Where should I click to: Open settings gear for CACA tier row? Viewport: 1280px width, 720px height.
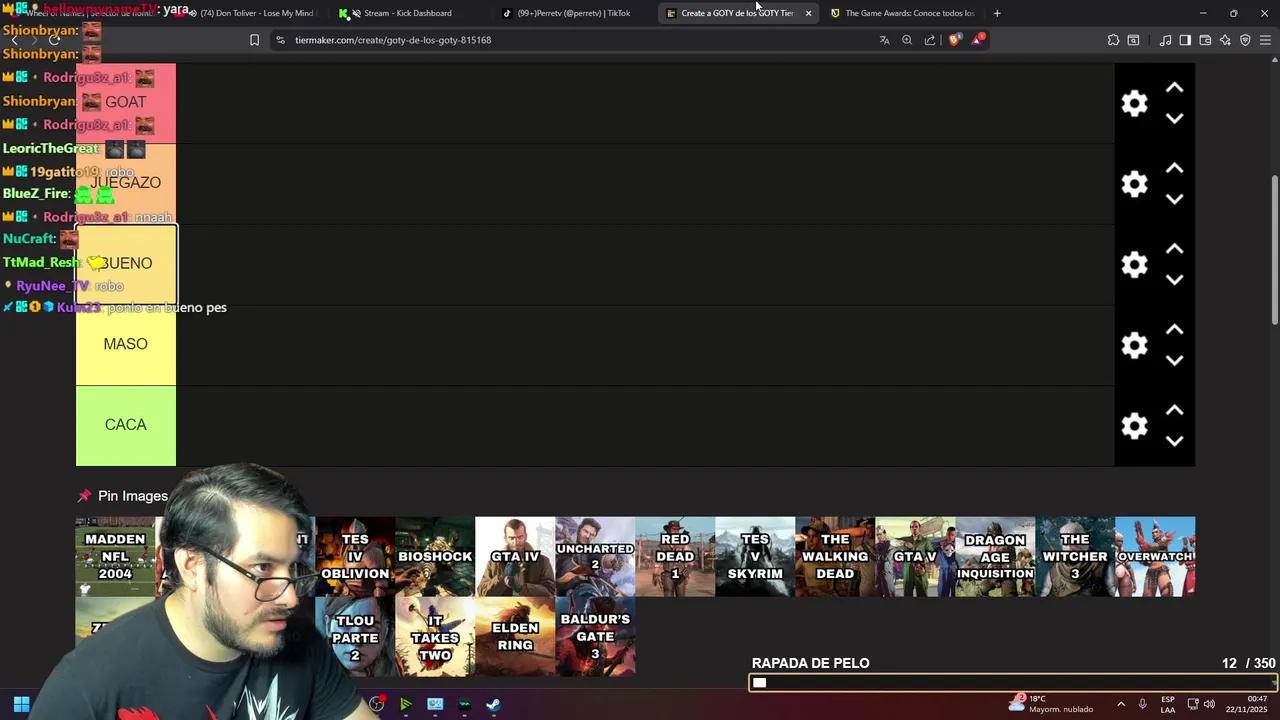pyautogui.click(x=1134, y=426)
